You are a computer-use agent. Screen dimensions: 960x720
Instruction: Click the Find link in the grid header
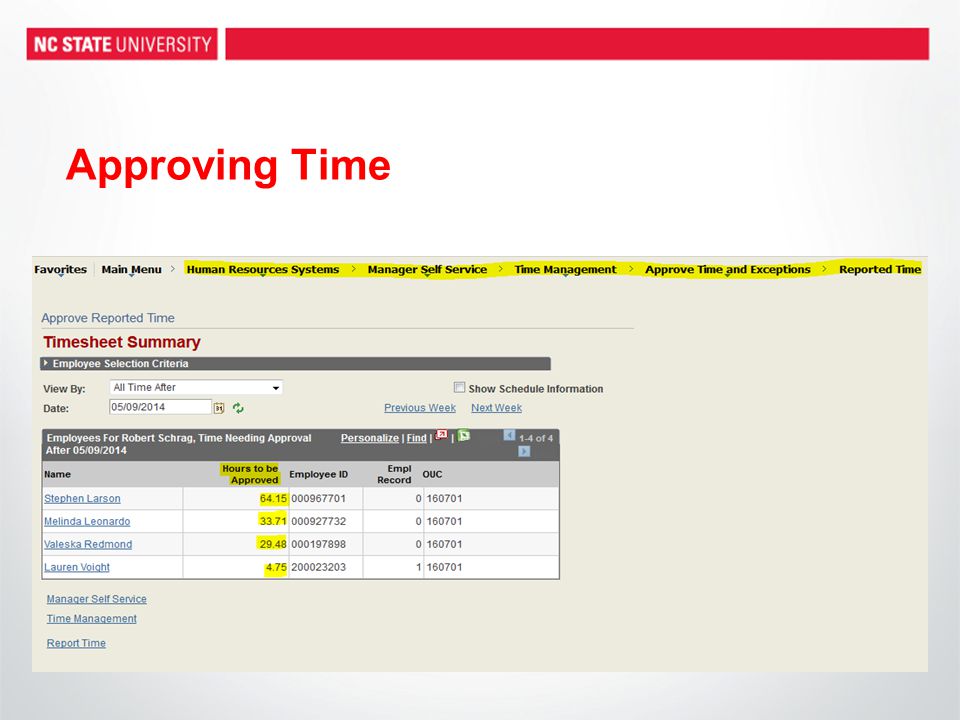coord(416,438)
